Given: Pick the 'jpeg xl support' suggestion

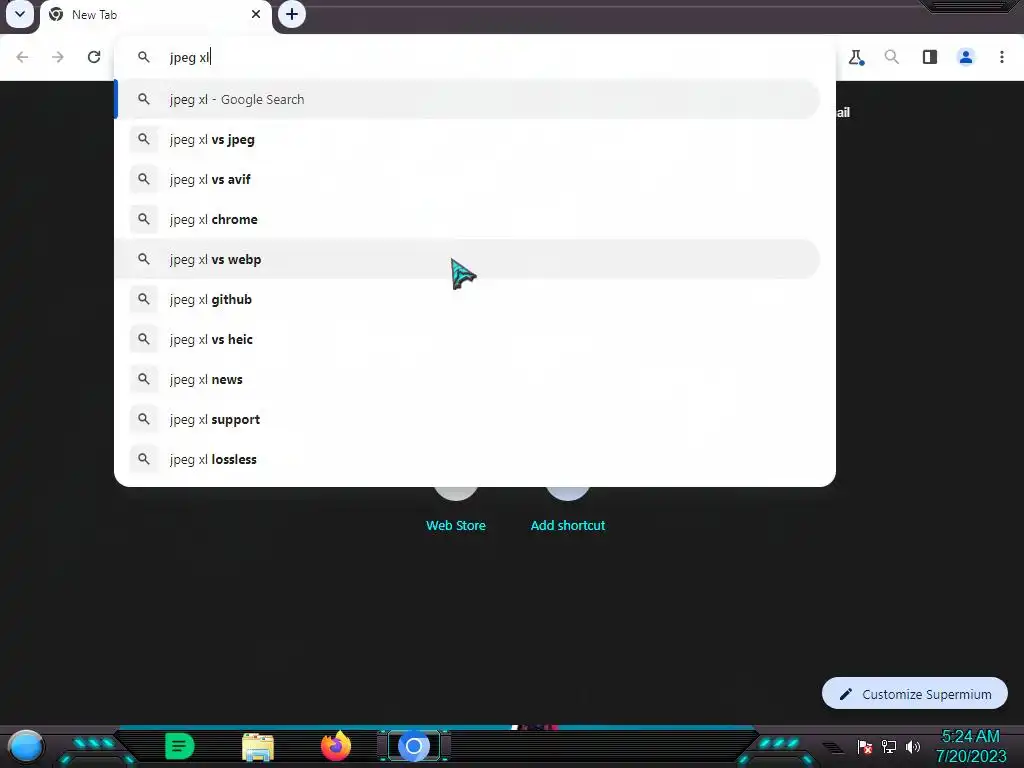Looking at the screenshot, I should point(468,419).
